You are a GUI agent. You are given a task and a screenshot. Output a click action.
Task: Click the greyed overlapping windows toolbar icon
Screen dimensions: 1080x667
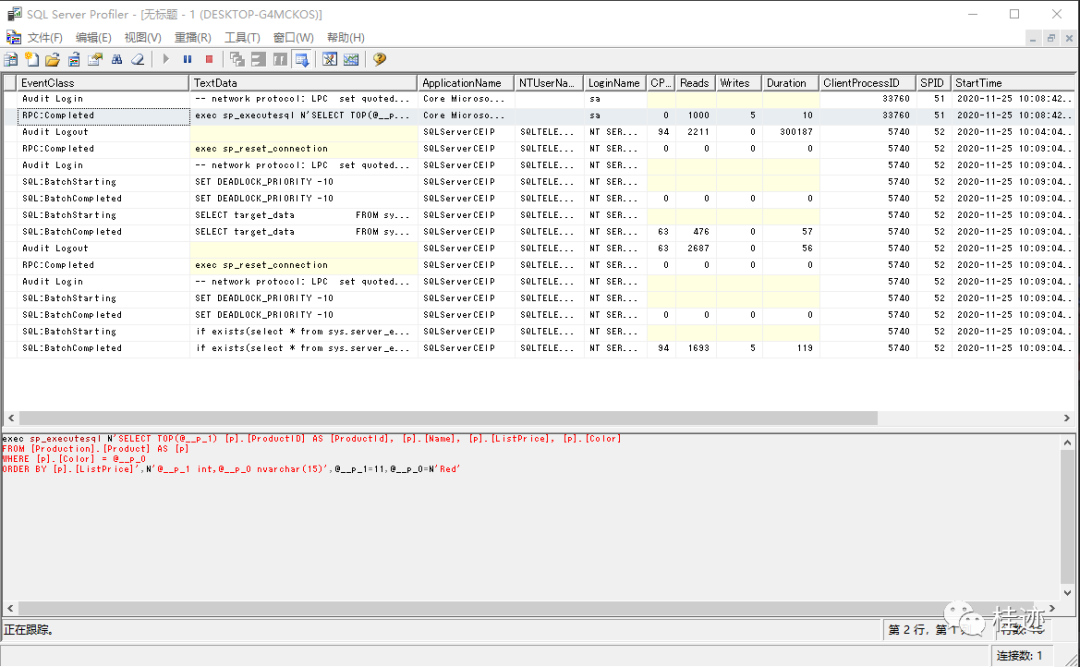pos(237,59)
